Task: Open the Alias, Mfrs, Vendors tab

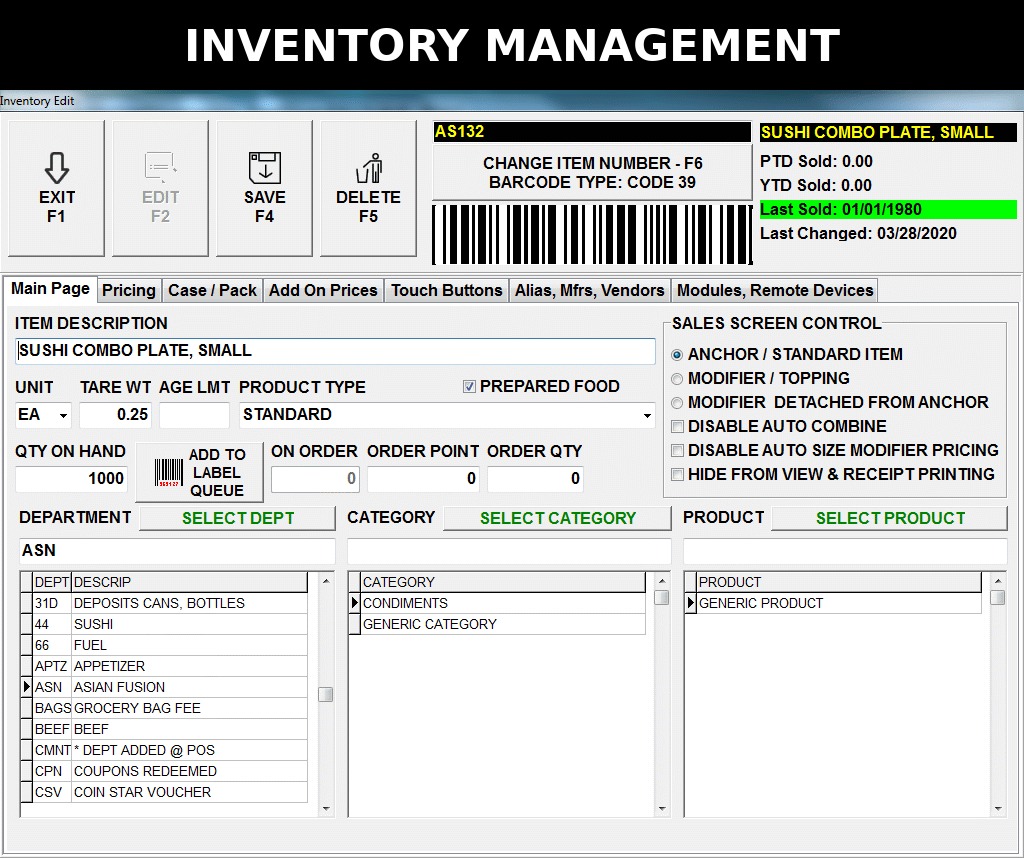Action: coord(590,290)
